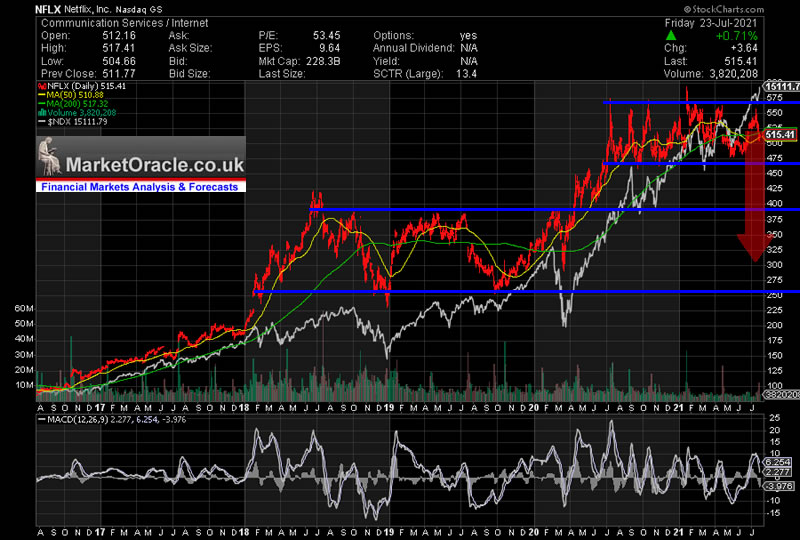Select the MA(50) 510.88 legend entry

(x=71, y=95)
